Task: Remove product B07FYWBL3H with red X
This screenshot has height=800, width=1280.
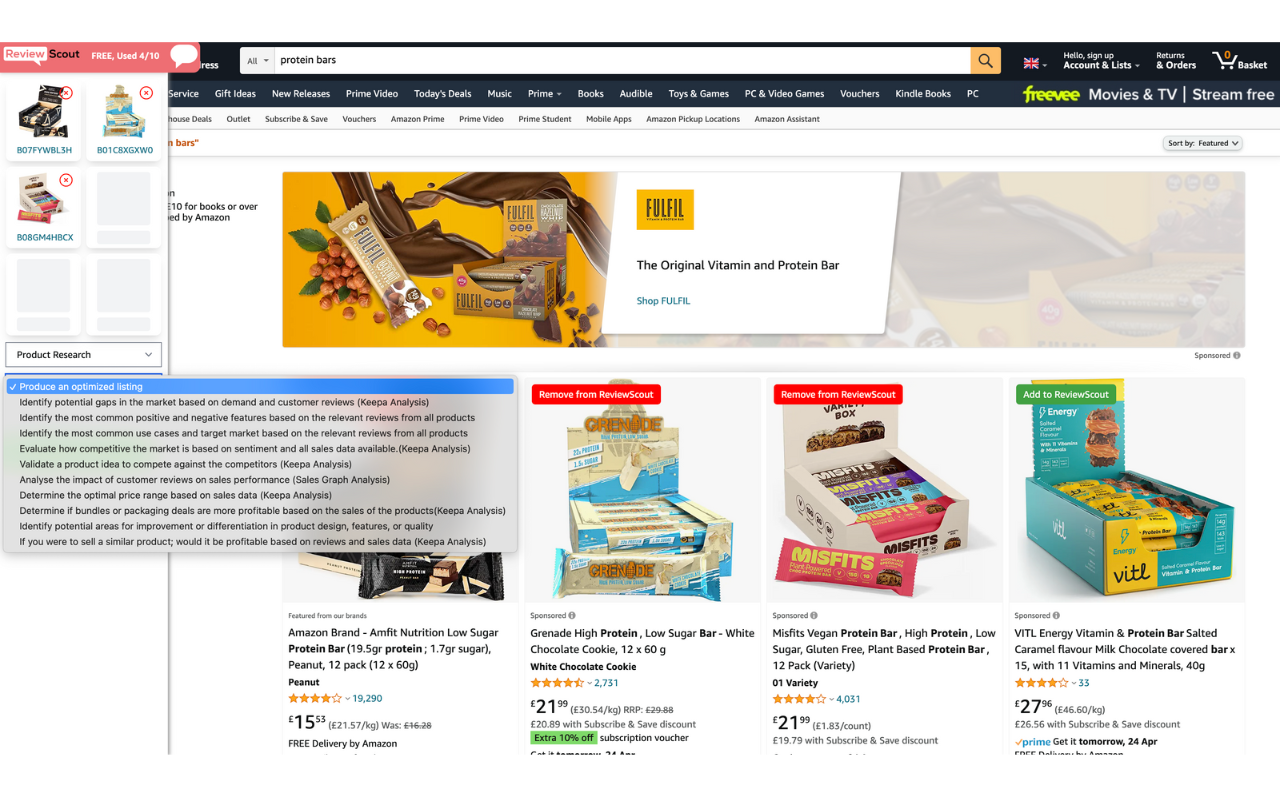Action: point(66,93)
